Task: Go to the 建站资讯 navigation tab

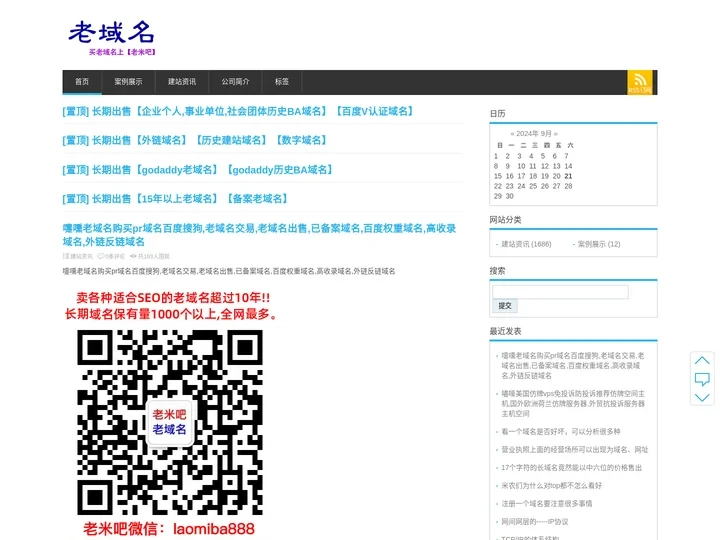Action: pyautogui.click(x=182, y=82)
